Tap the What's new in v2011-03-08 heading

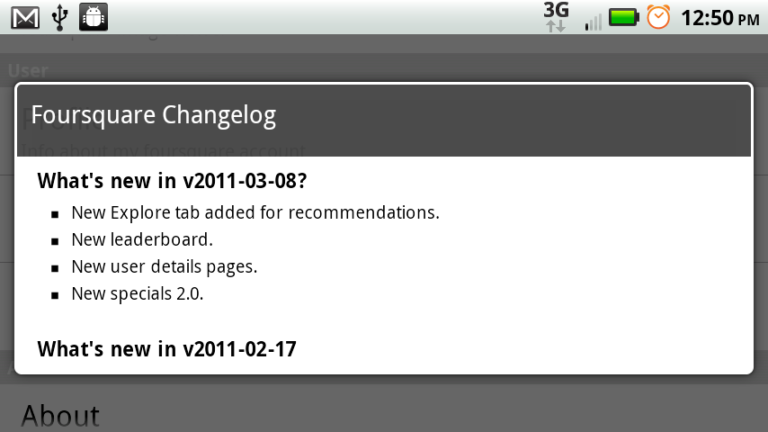click(x=172, y=181)
